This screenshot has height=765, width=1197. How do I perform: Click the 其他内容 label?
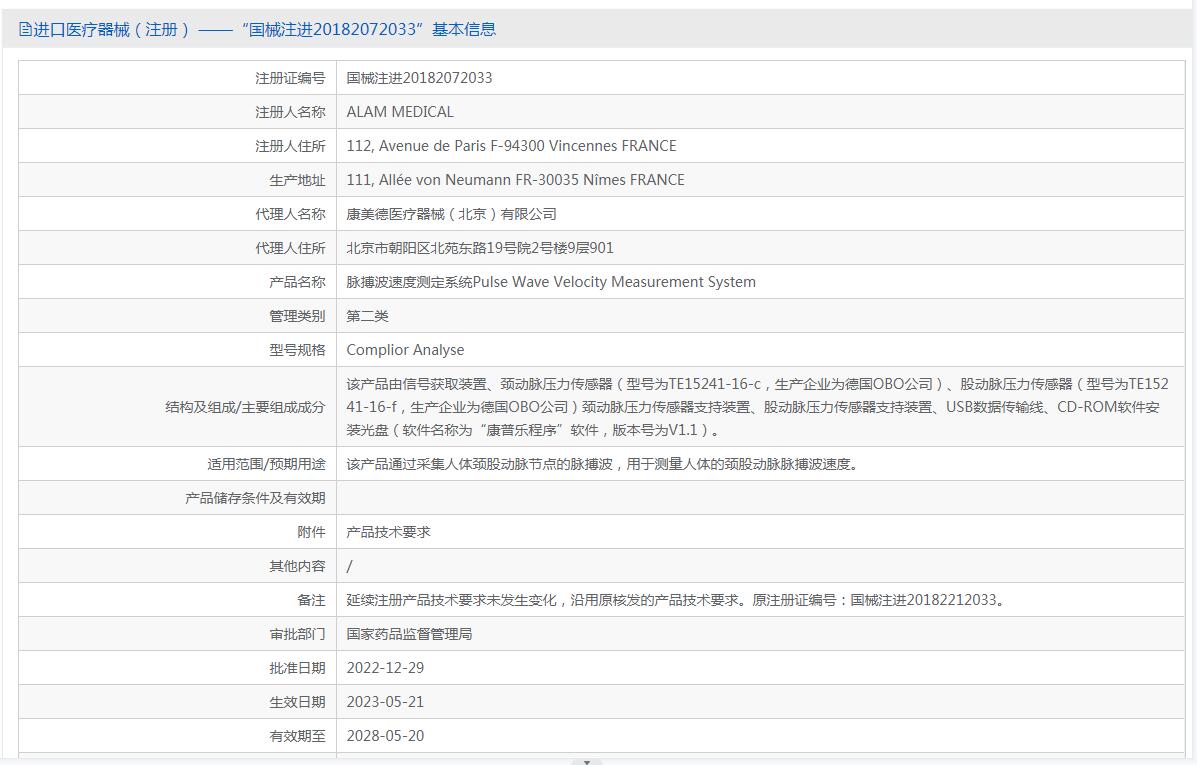click(x=297, y=566)
